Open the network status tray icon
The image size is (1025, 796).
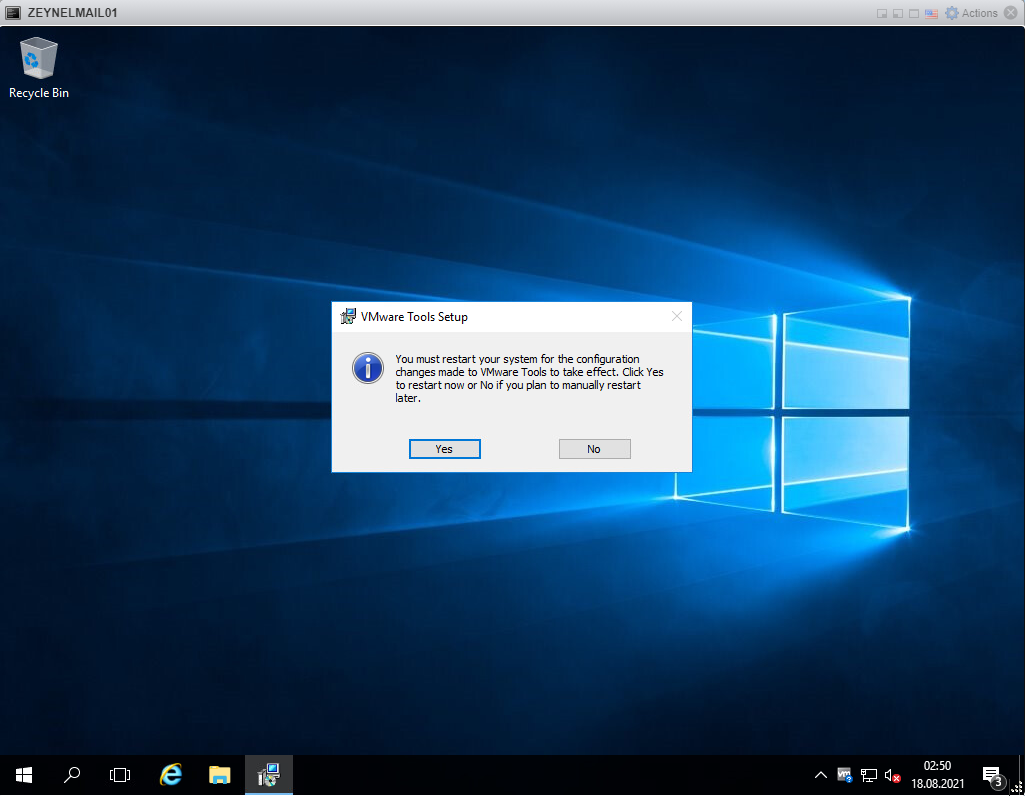[869, 775]
